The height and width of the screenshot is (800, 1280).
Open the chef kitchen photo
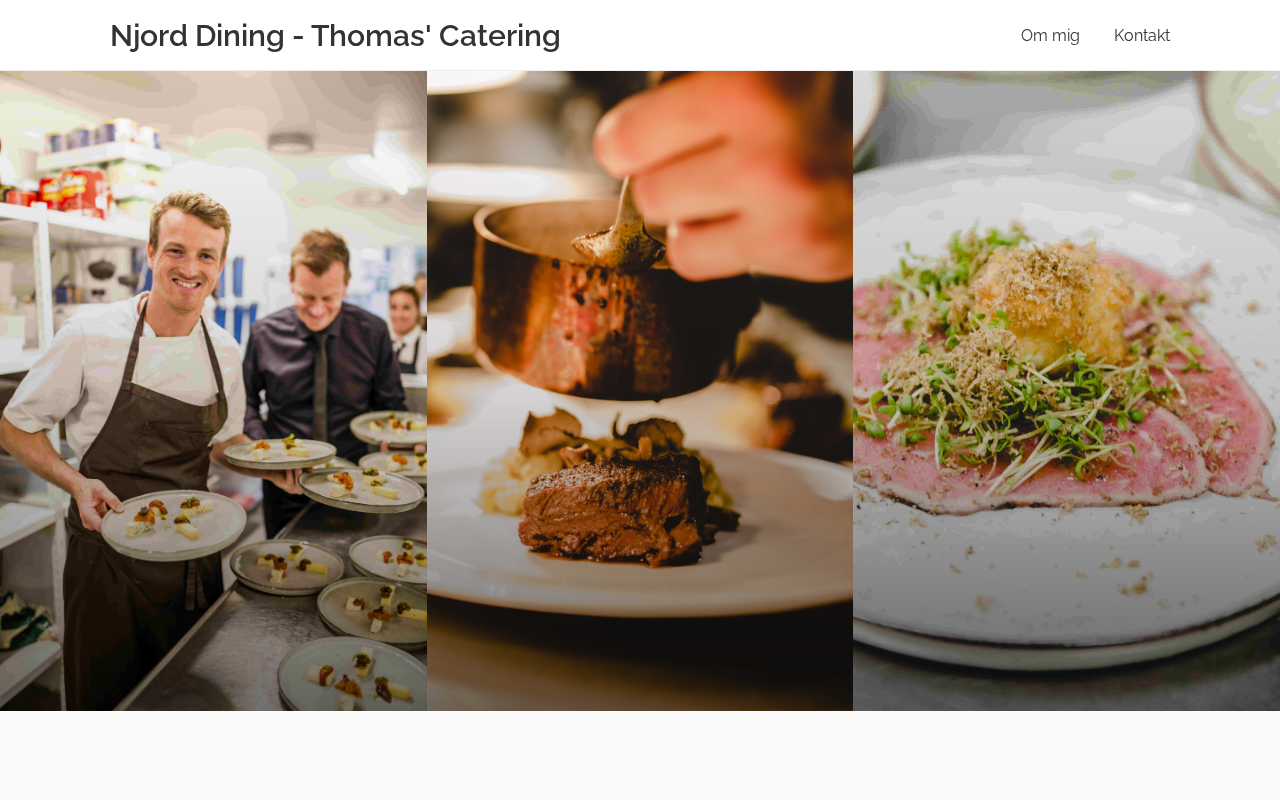point(213,391)
